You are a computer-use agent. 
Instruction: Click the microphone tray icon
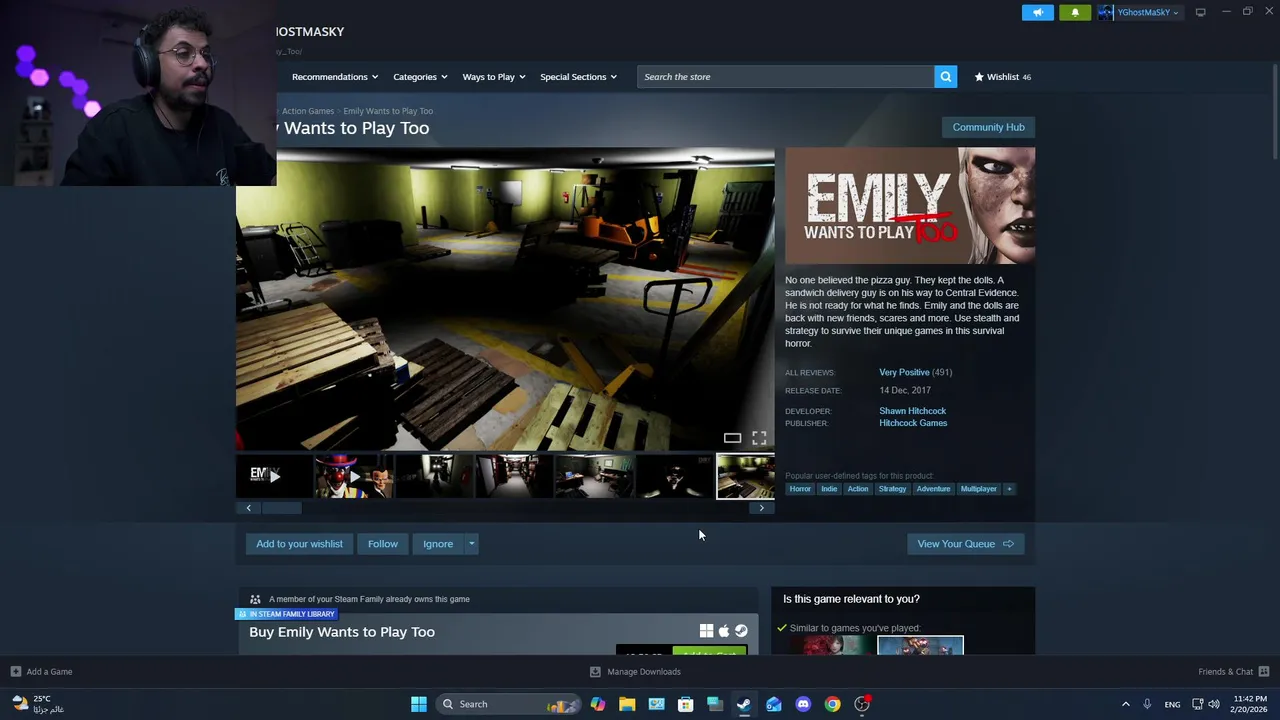[1147, 704]
